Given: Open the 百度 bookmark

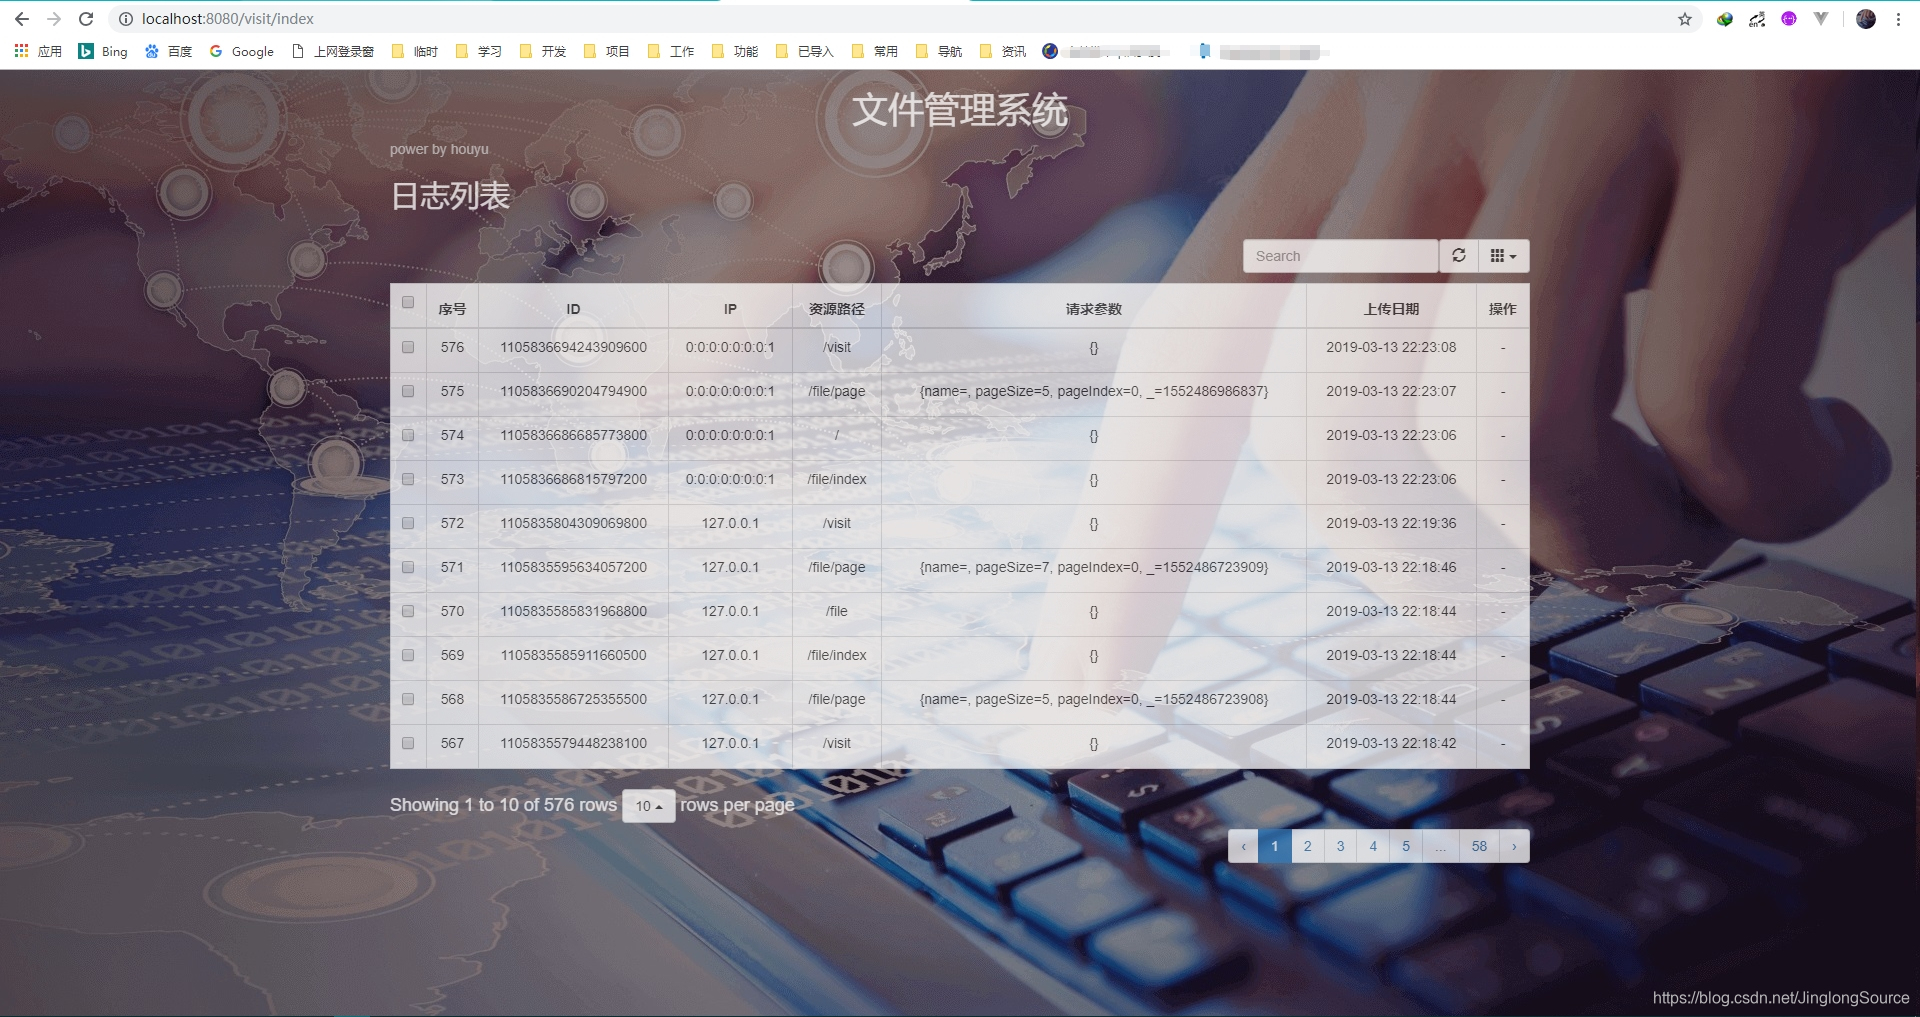Looking at the screenshot, I should [x=168, y=51].
